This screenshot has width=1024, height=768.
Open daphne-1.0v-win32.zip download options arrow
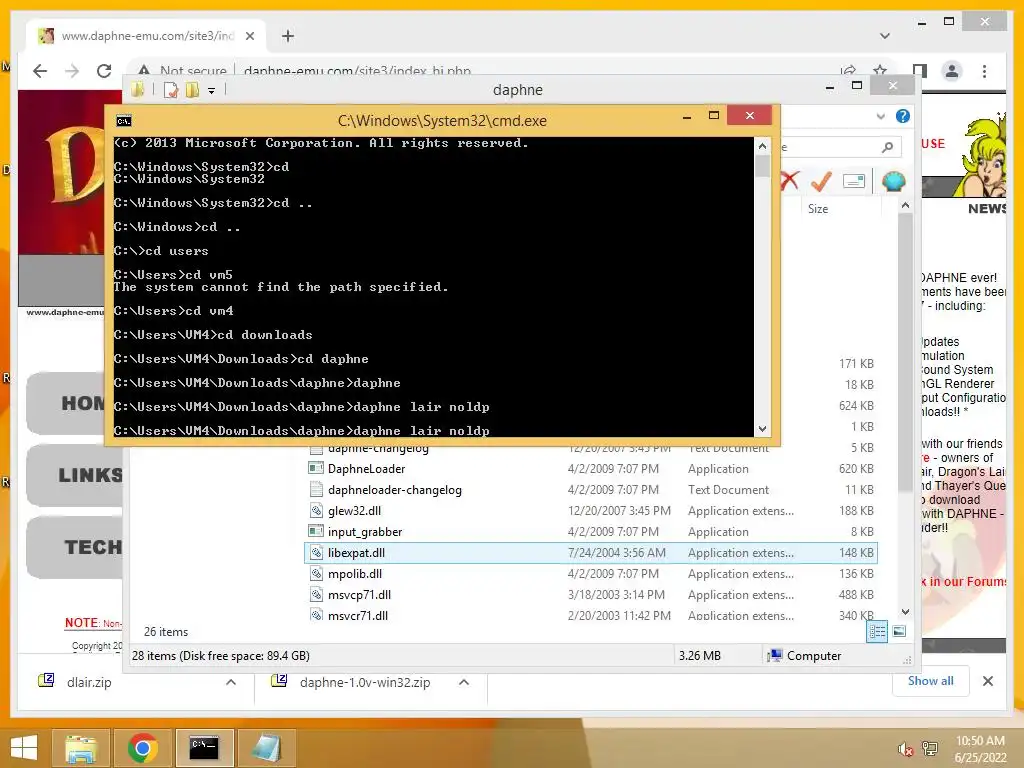click(x=464, y=682)
